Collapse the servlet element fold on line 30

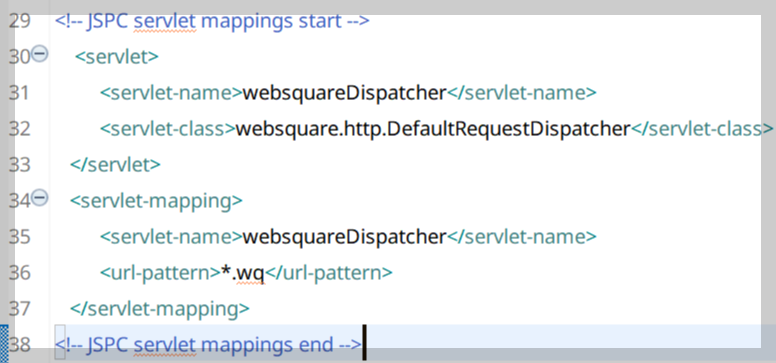tap(40, 54)
